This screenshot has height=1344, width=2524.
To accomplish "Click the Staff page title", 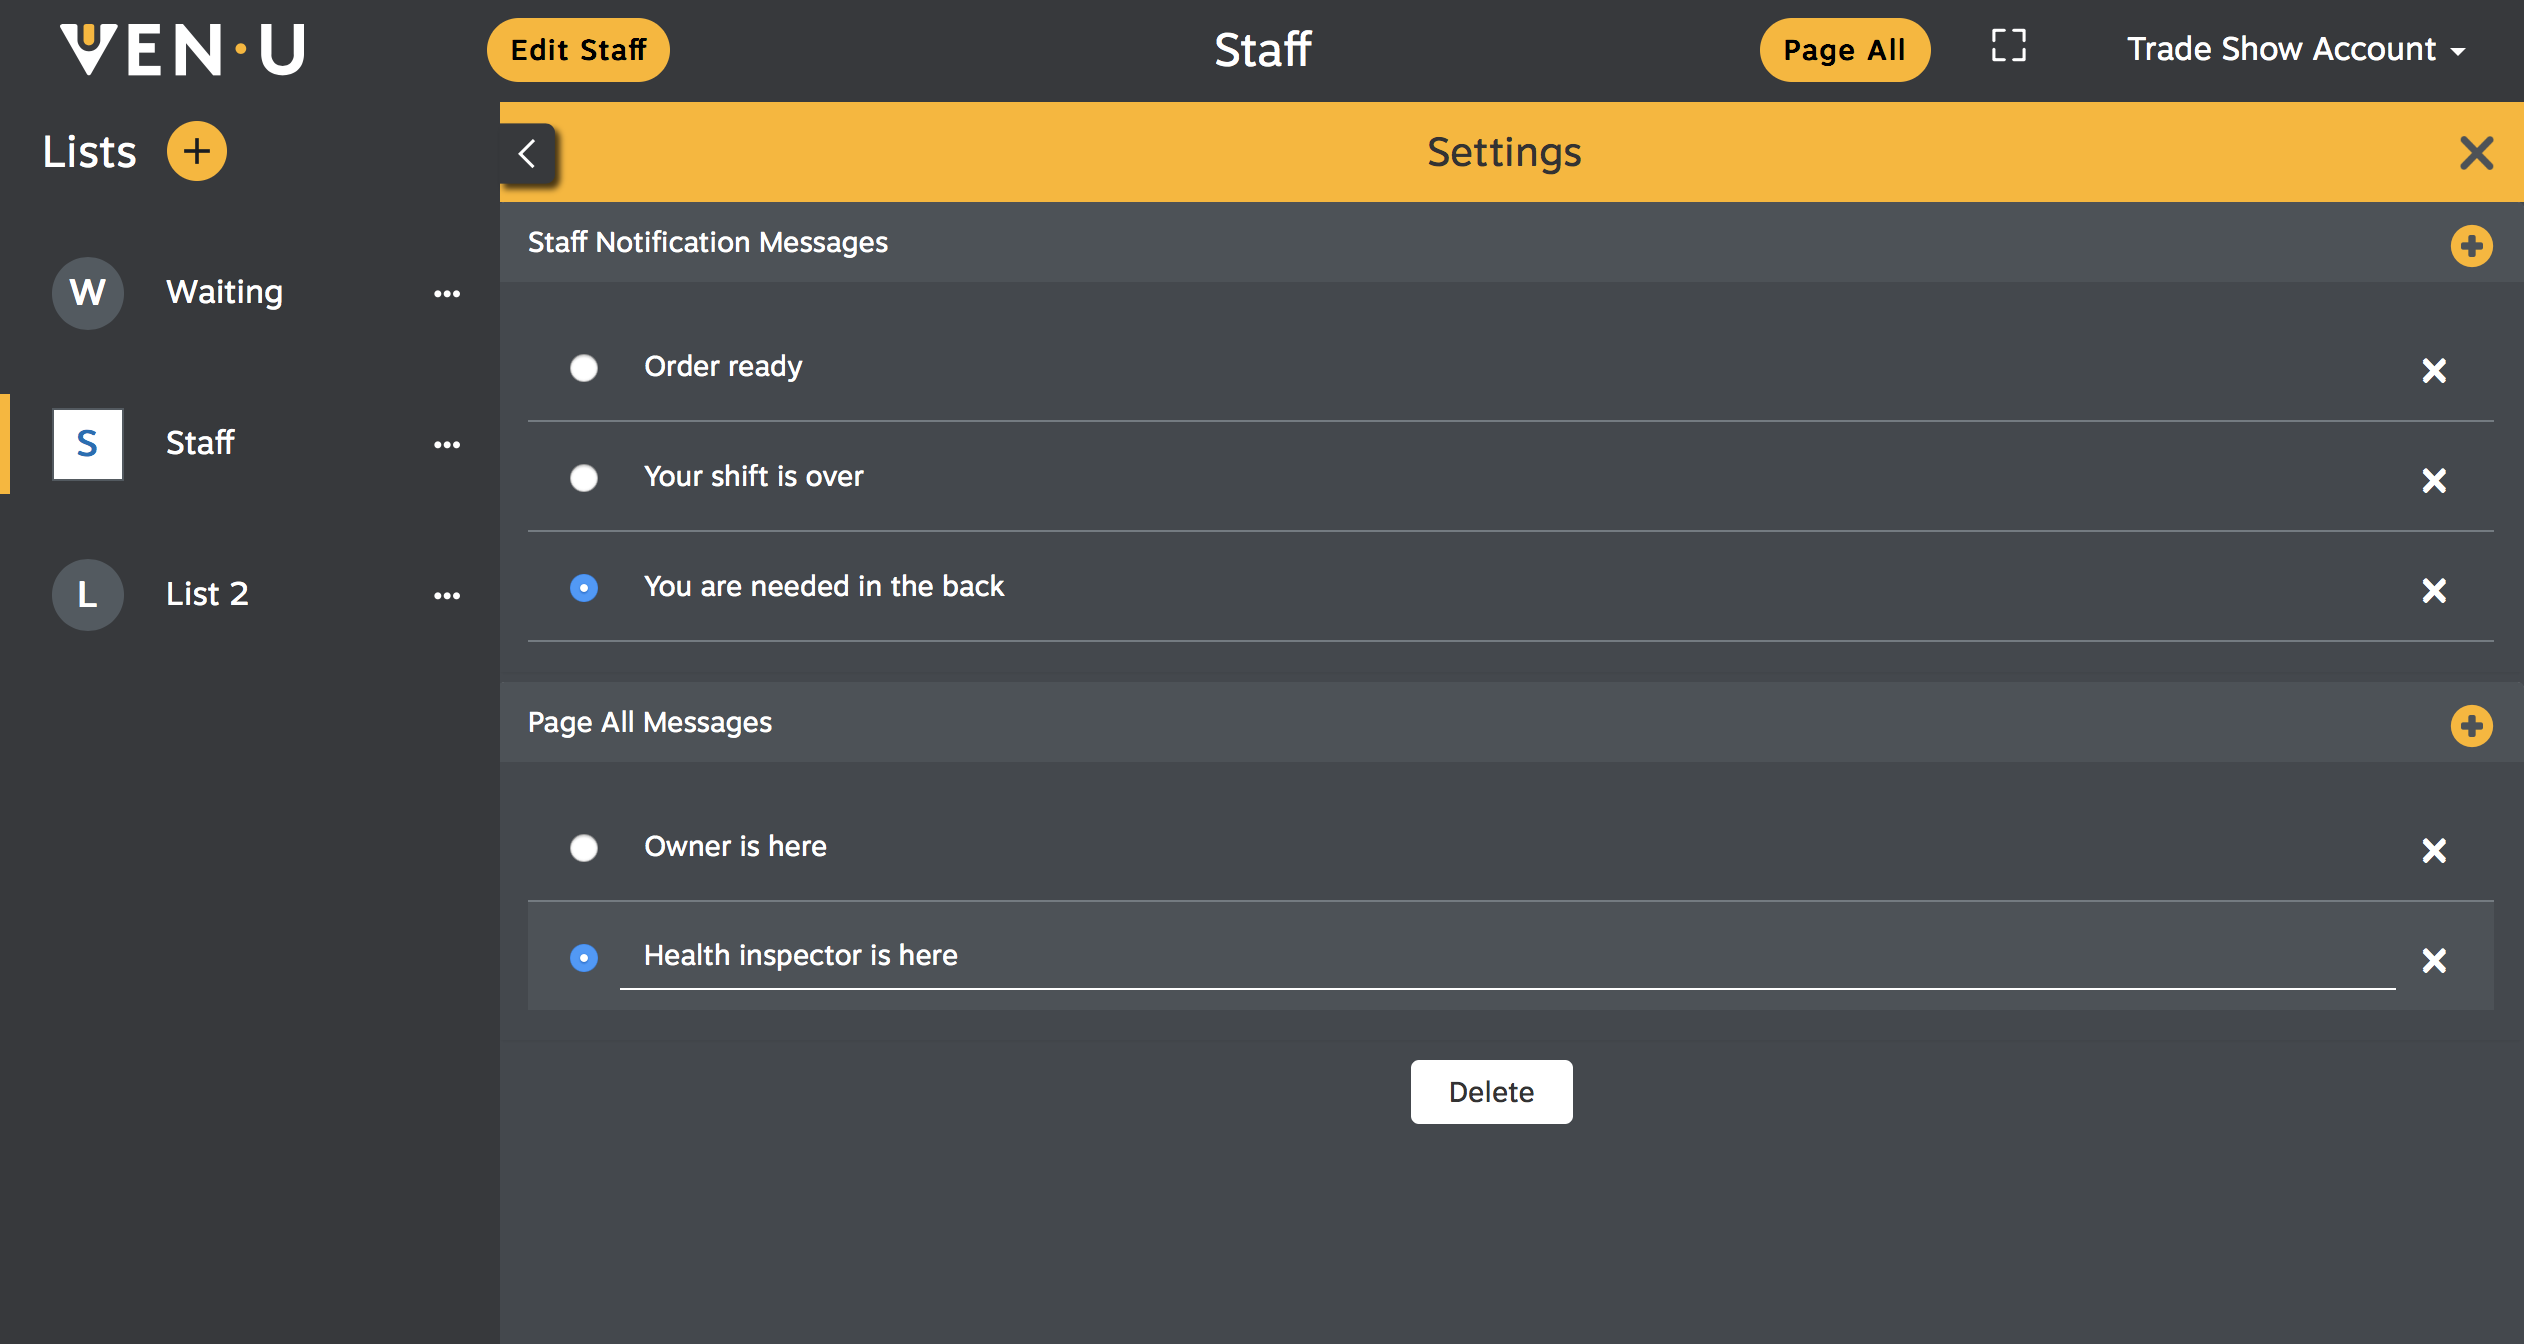I will pos(1262,50).
